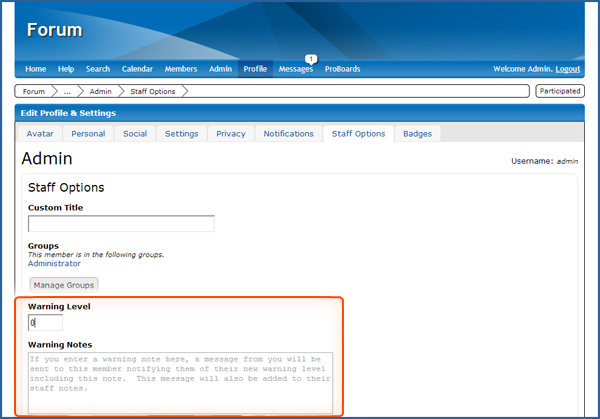Viewport: 600px width, 419px height.
Task: Click the 'Staff Options' section heading
Action: tap(66, 187)
